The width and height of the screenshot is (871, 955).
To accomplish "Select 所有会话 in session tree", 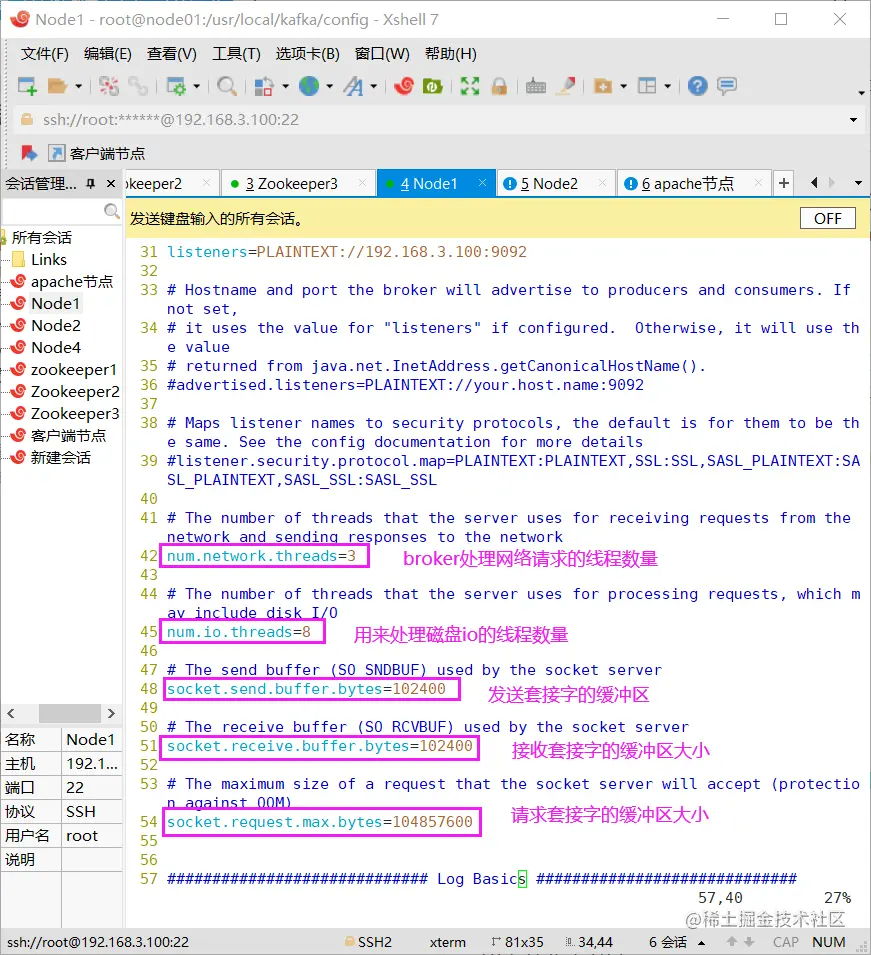I will point(41,237).
